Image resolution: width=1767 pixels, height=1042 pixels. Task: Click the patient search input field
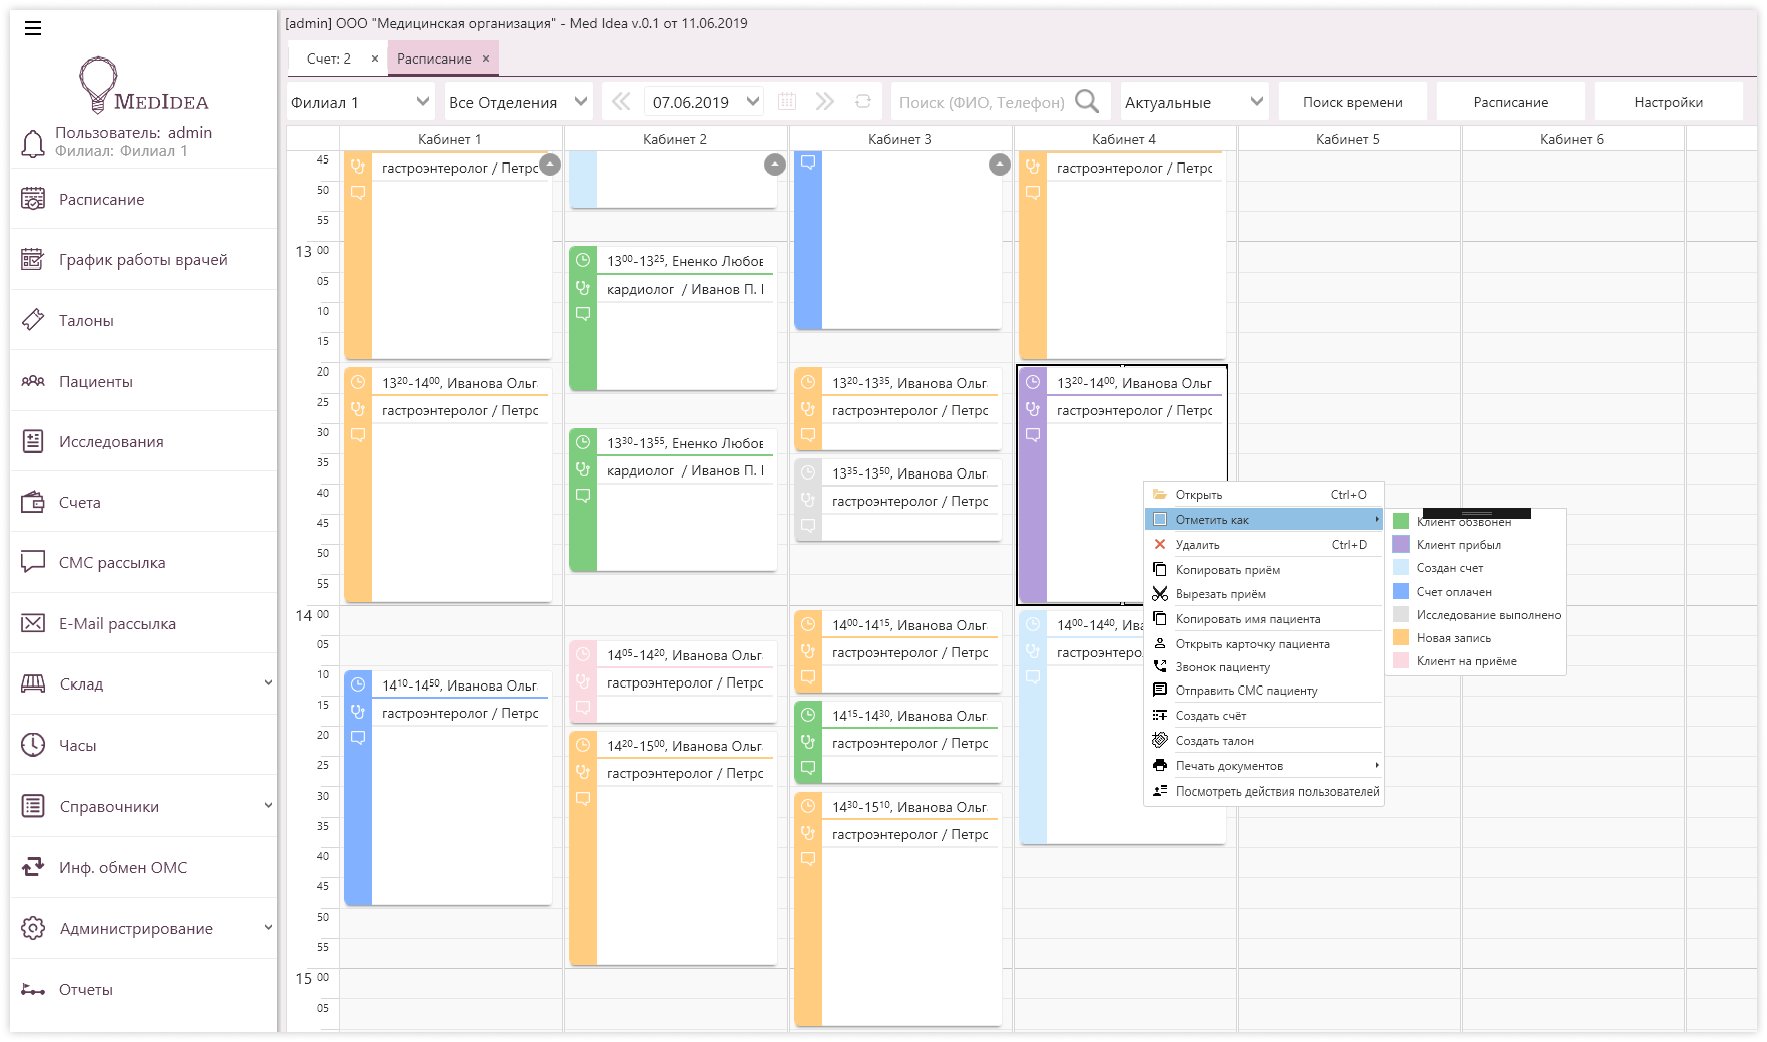(982, 102)
